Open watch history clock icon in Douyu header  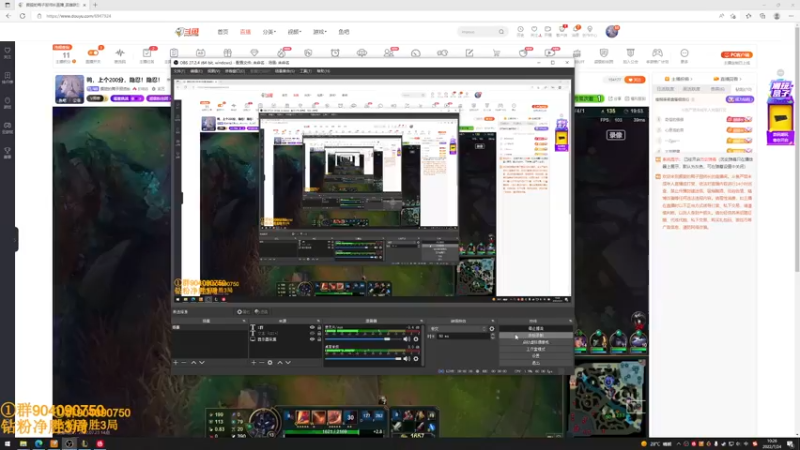click(x=520, y=30)
